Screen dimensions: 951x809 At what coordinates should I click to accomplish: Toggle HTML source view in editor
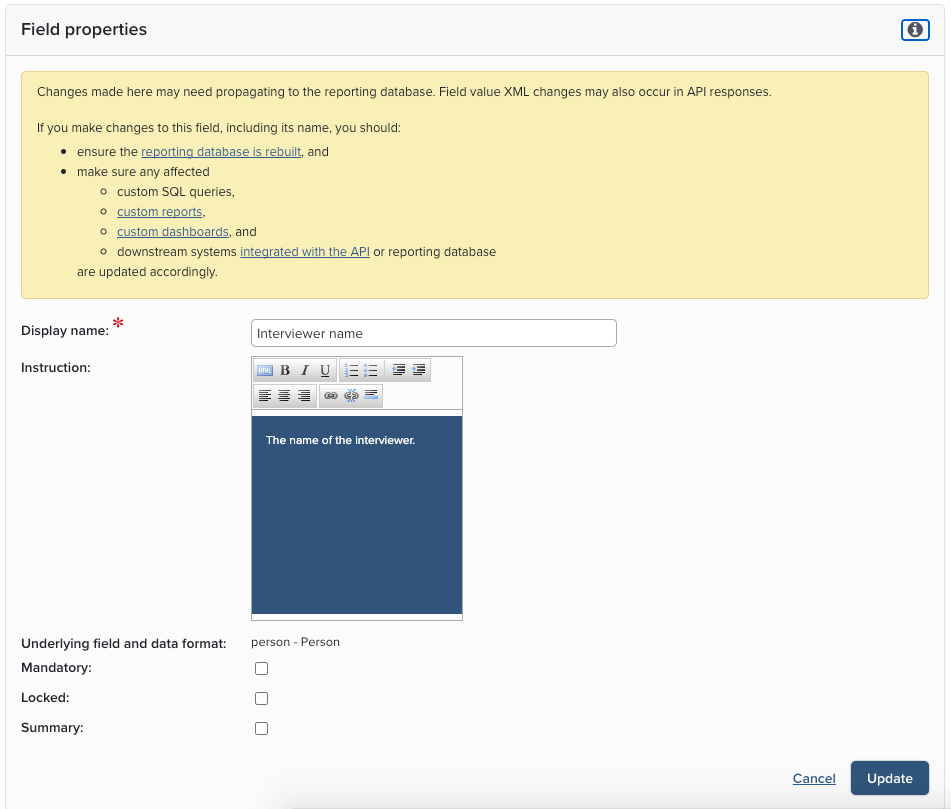pos(265,370)
